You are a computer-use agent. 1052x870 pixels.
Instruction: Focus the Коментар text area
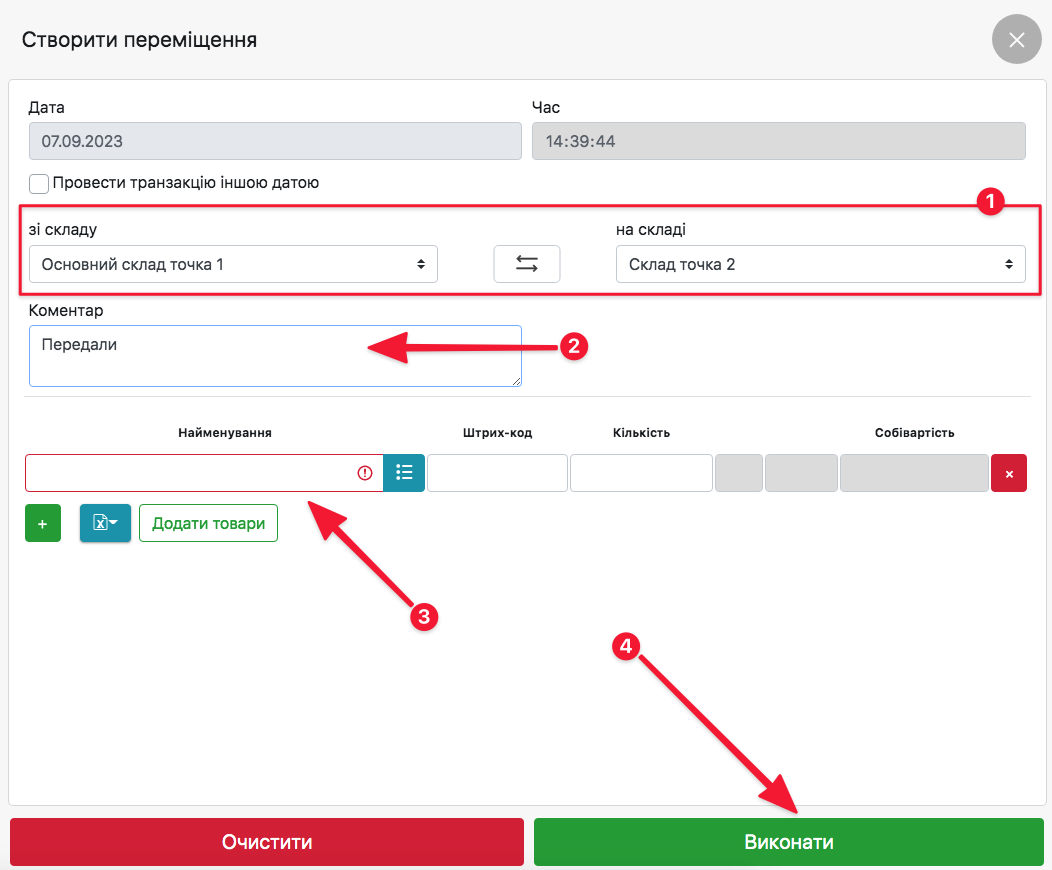click(x=275, y=356)
